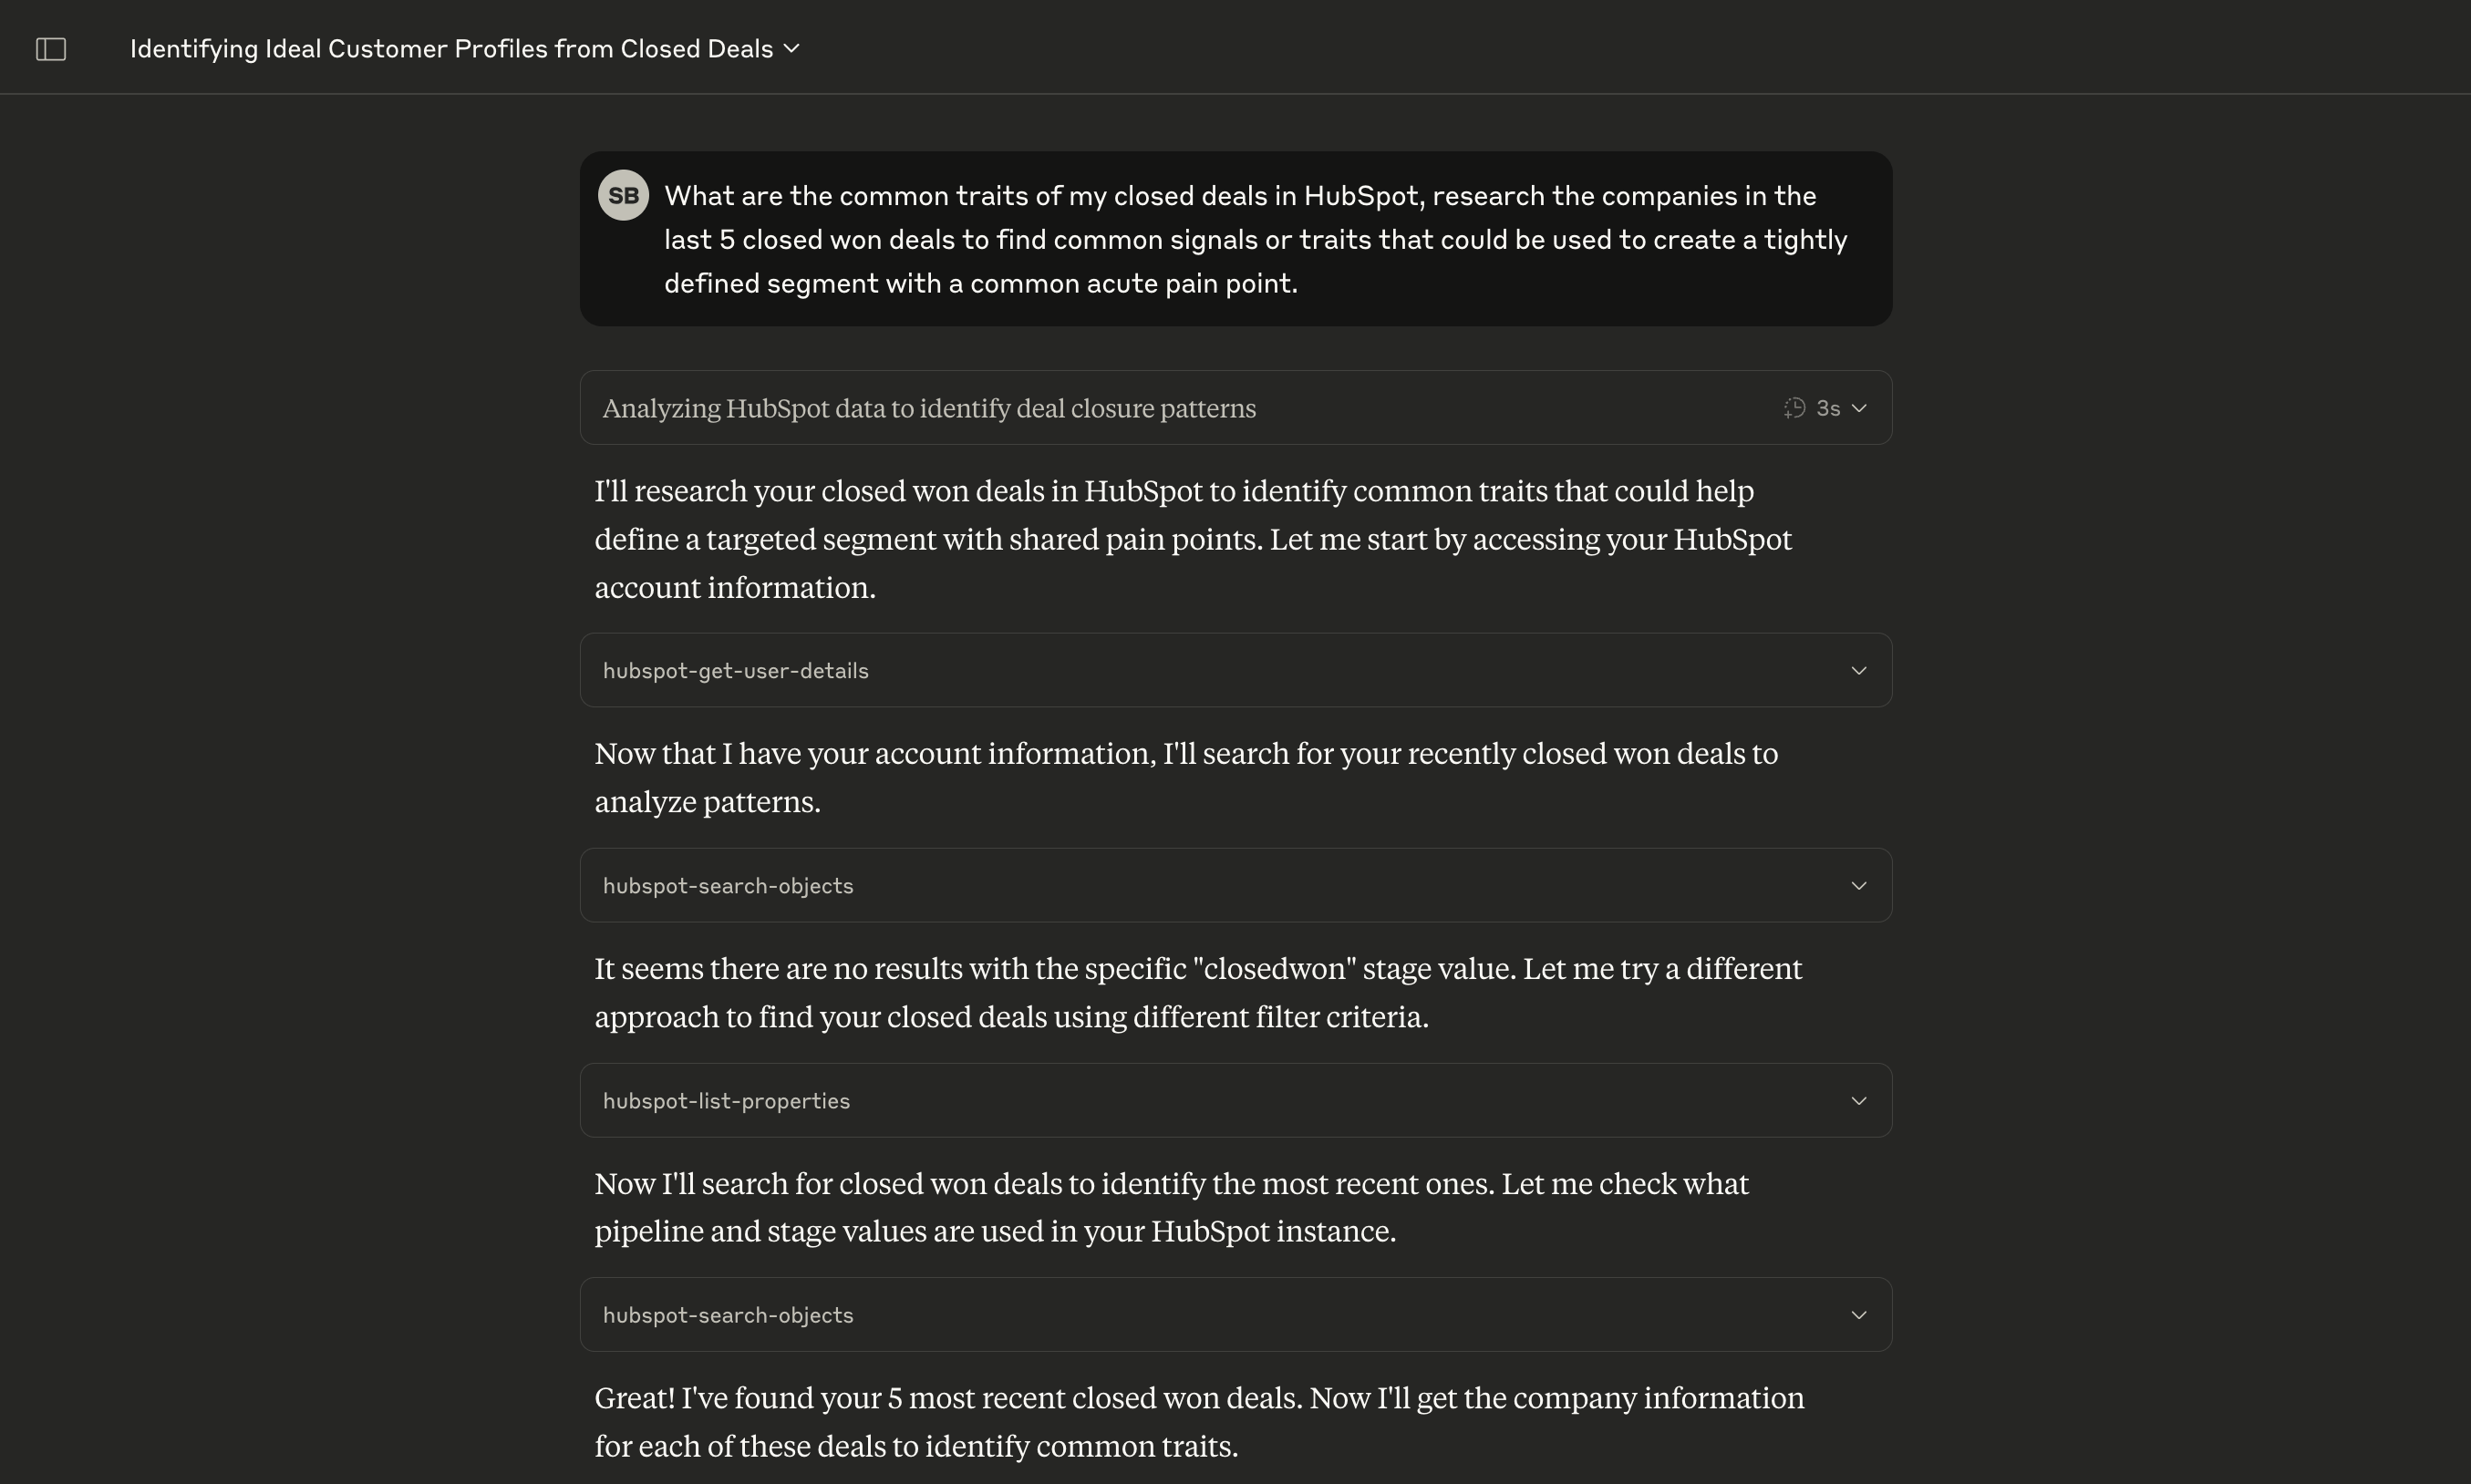The width and height of the screenshot is (2471, 1484).
Task: Expand hubspot-list-properties chevron
Action: click(1859, 1100)
